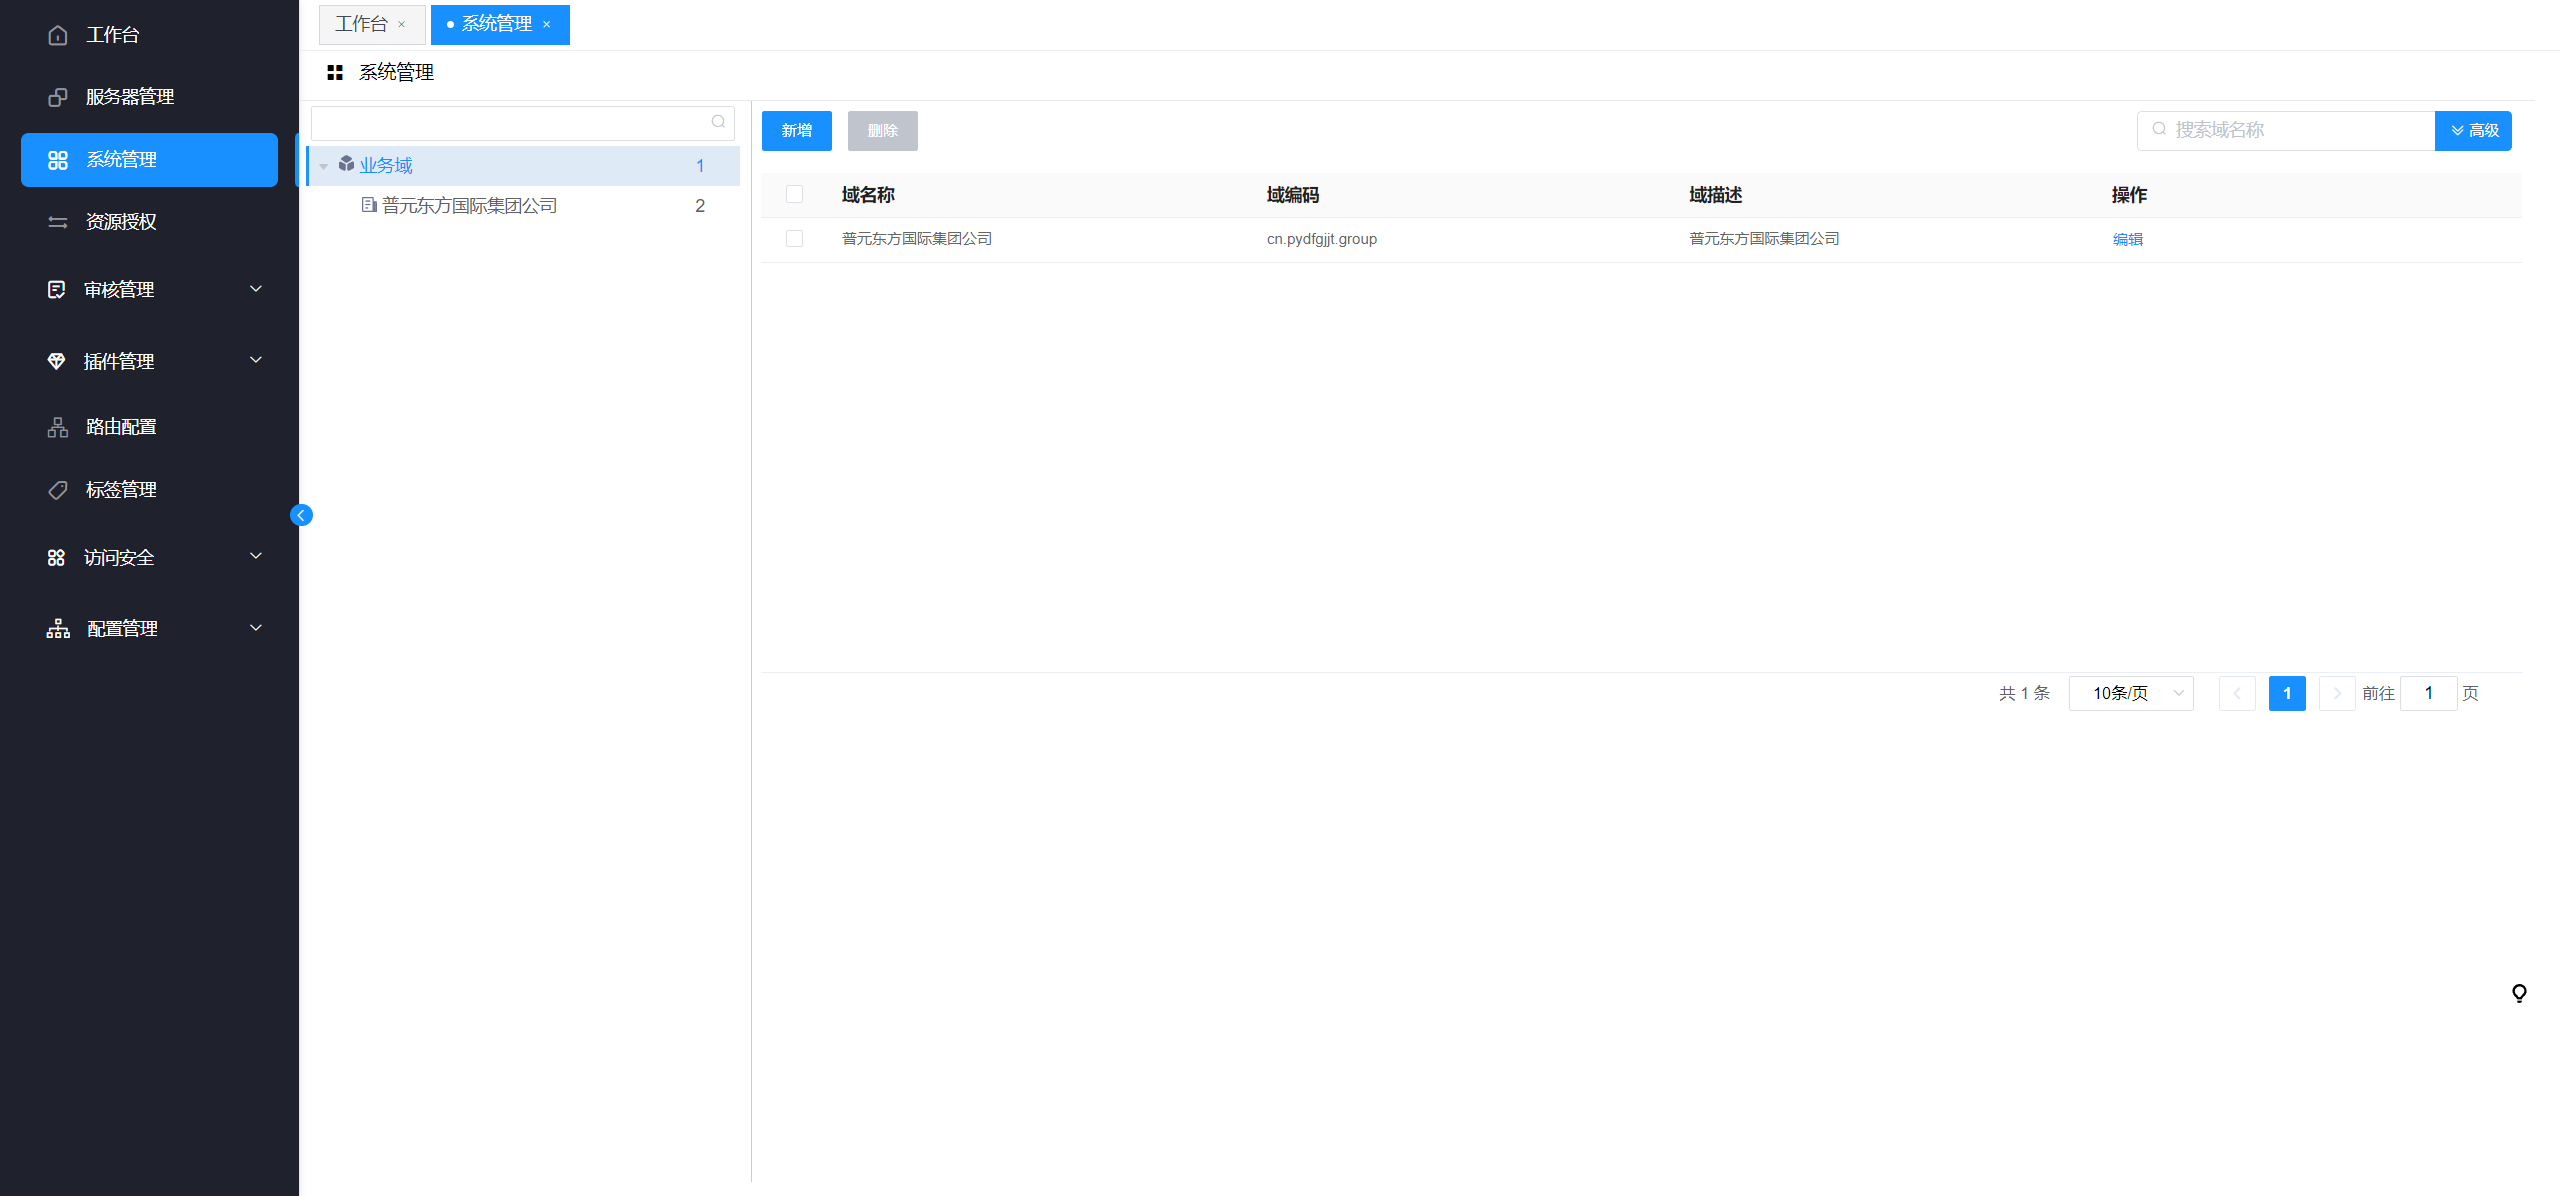The height and width of the screenshot is (1196, 2560).
Task: Select page 1 in pagination
Action: pyautogui.click(x=2287, y=693)
